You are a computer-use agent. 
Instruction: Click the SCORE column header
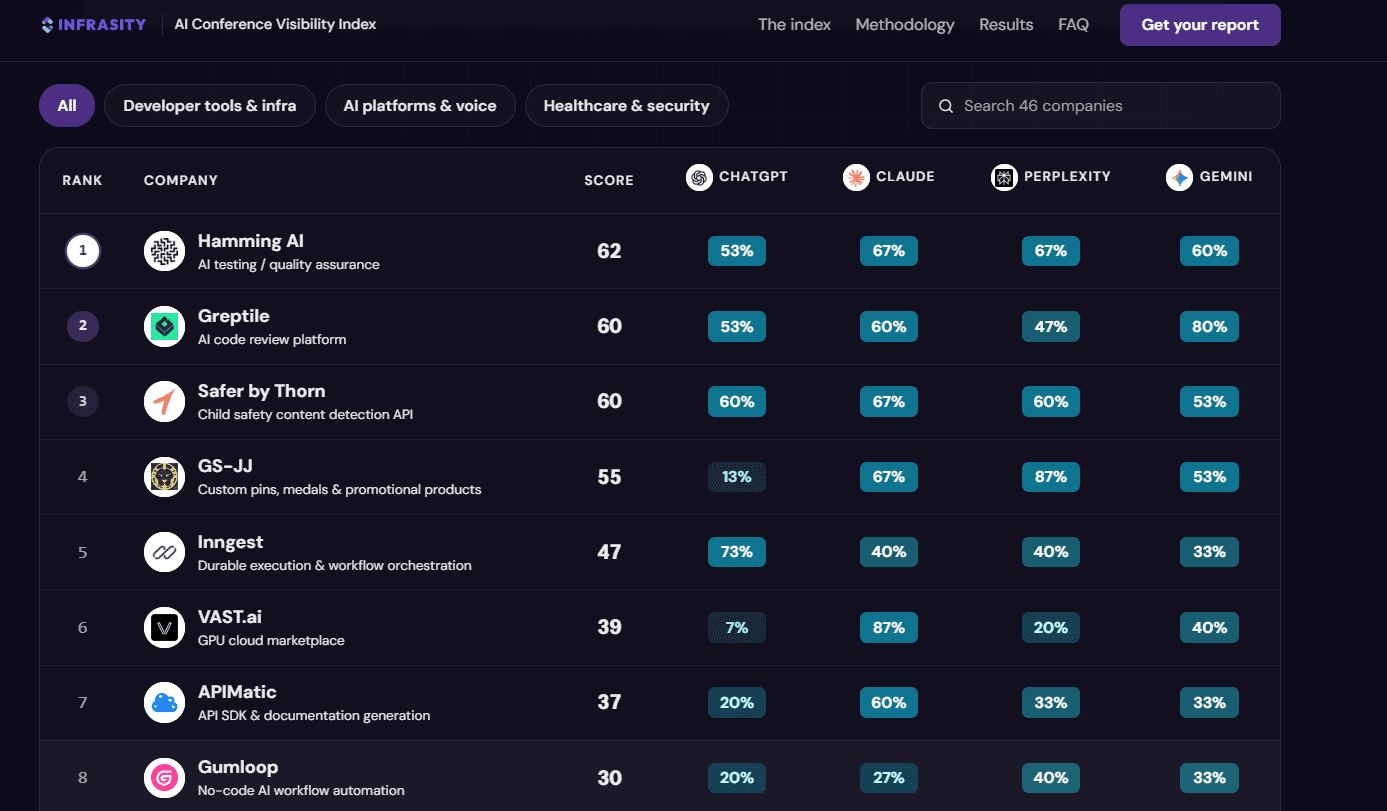pos(609,181)
